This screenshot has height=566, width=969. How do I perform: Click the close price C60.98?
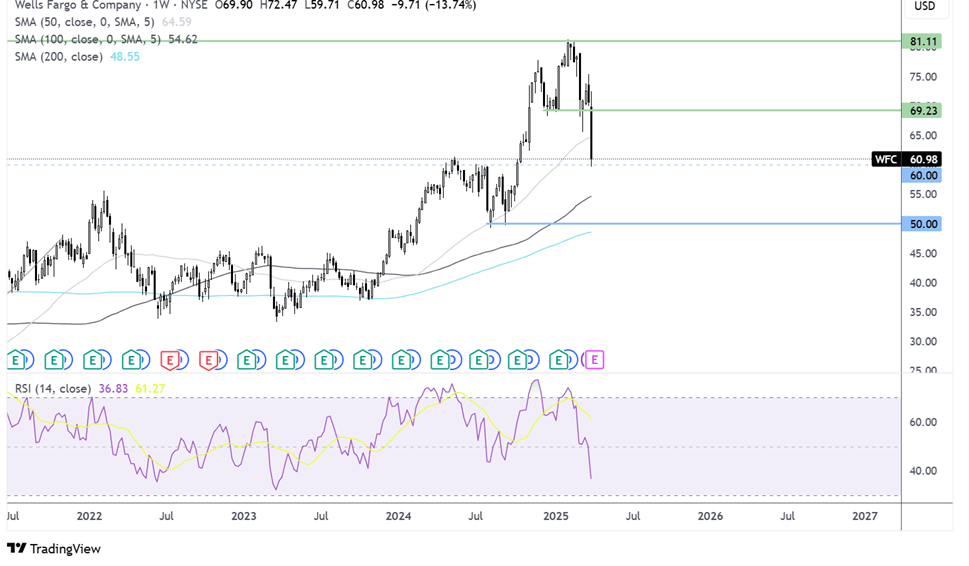click(x=365, y=6)
